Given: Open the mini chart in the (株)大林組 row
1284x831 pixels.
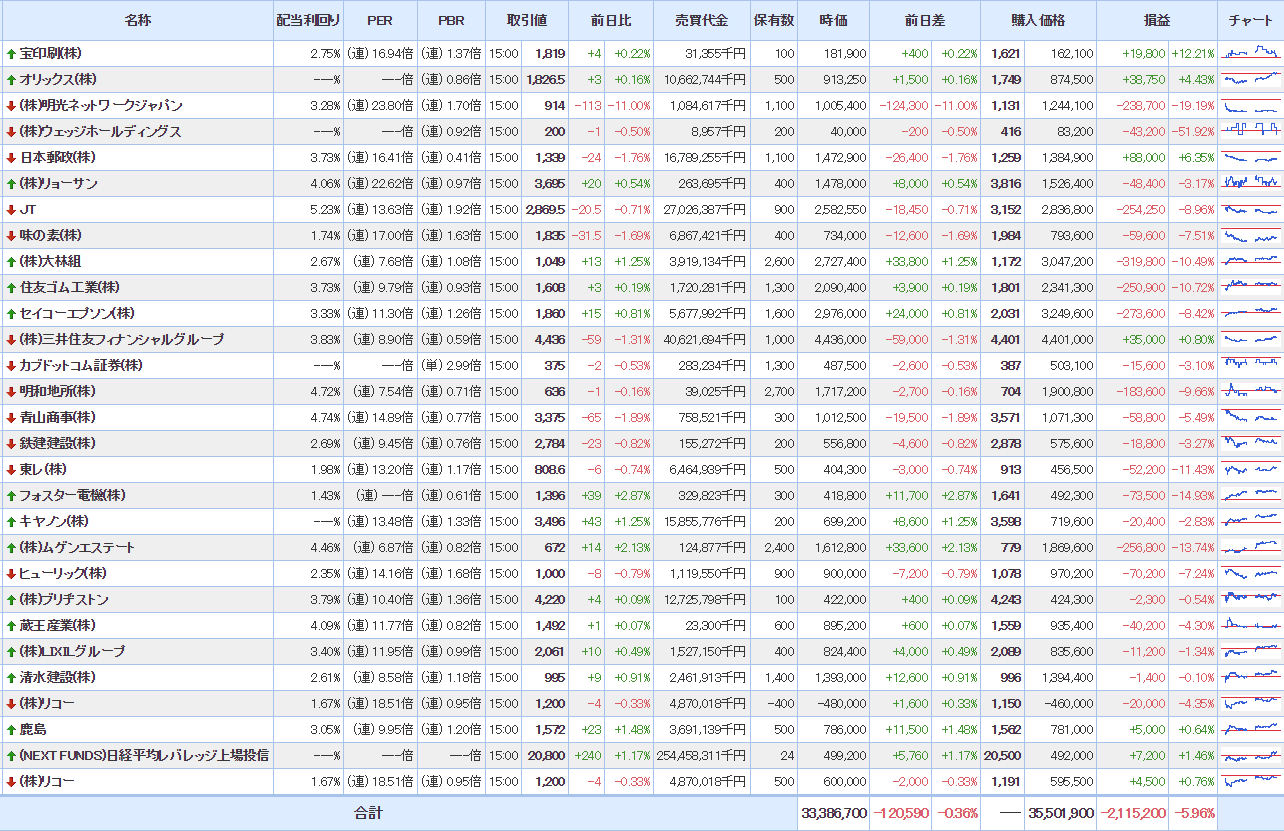Looking at the screenshot, I should (1251, 261).
